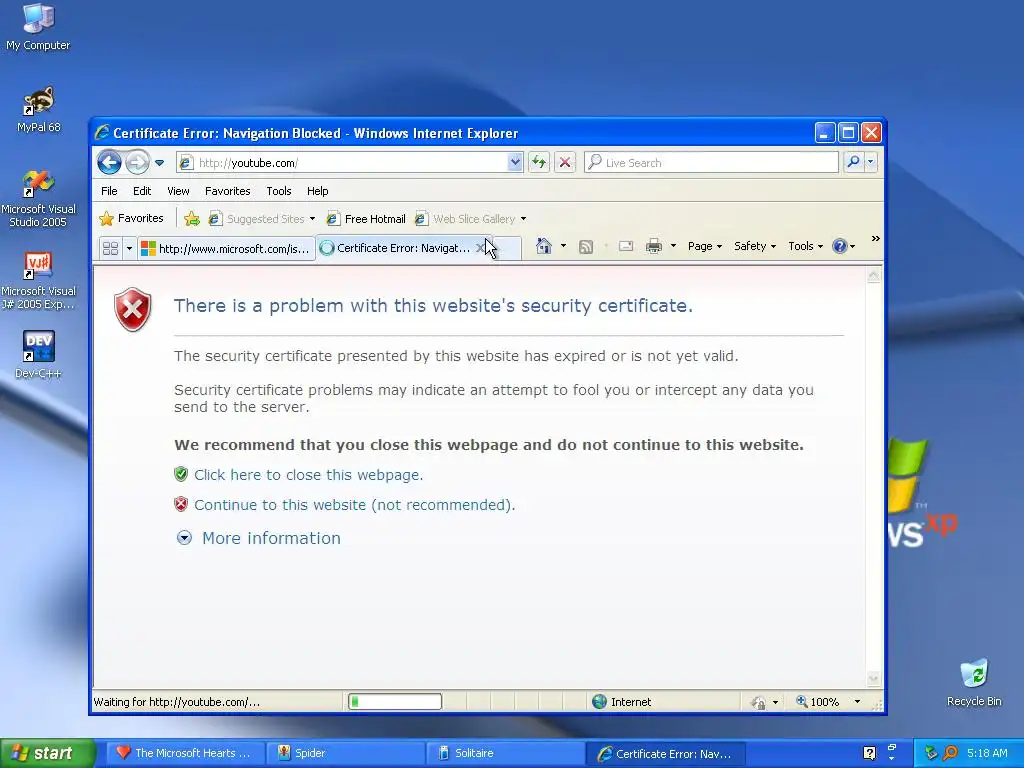Screen dimensions: 1024x768
Task: Stop loading with the red X button
Action: click(565, 163)
